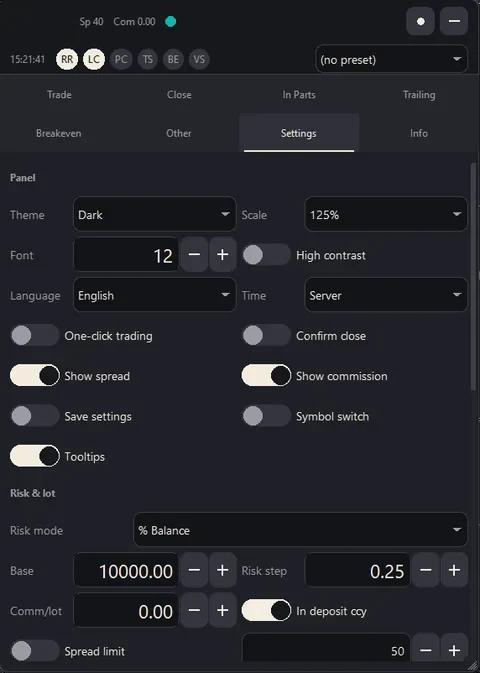Disable Tooltips toggle
The height and width of the screenshot is (673, 480).
(35, 456)
